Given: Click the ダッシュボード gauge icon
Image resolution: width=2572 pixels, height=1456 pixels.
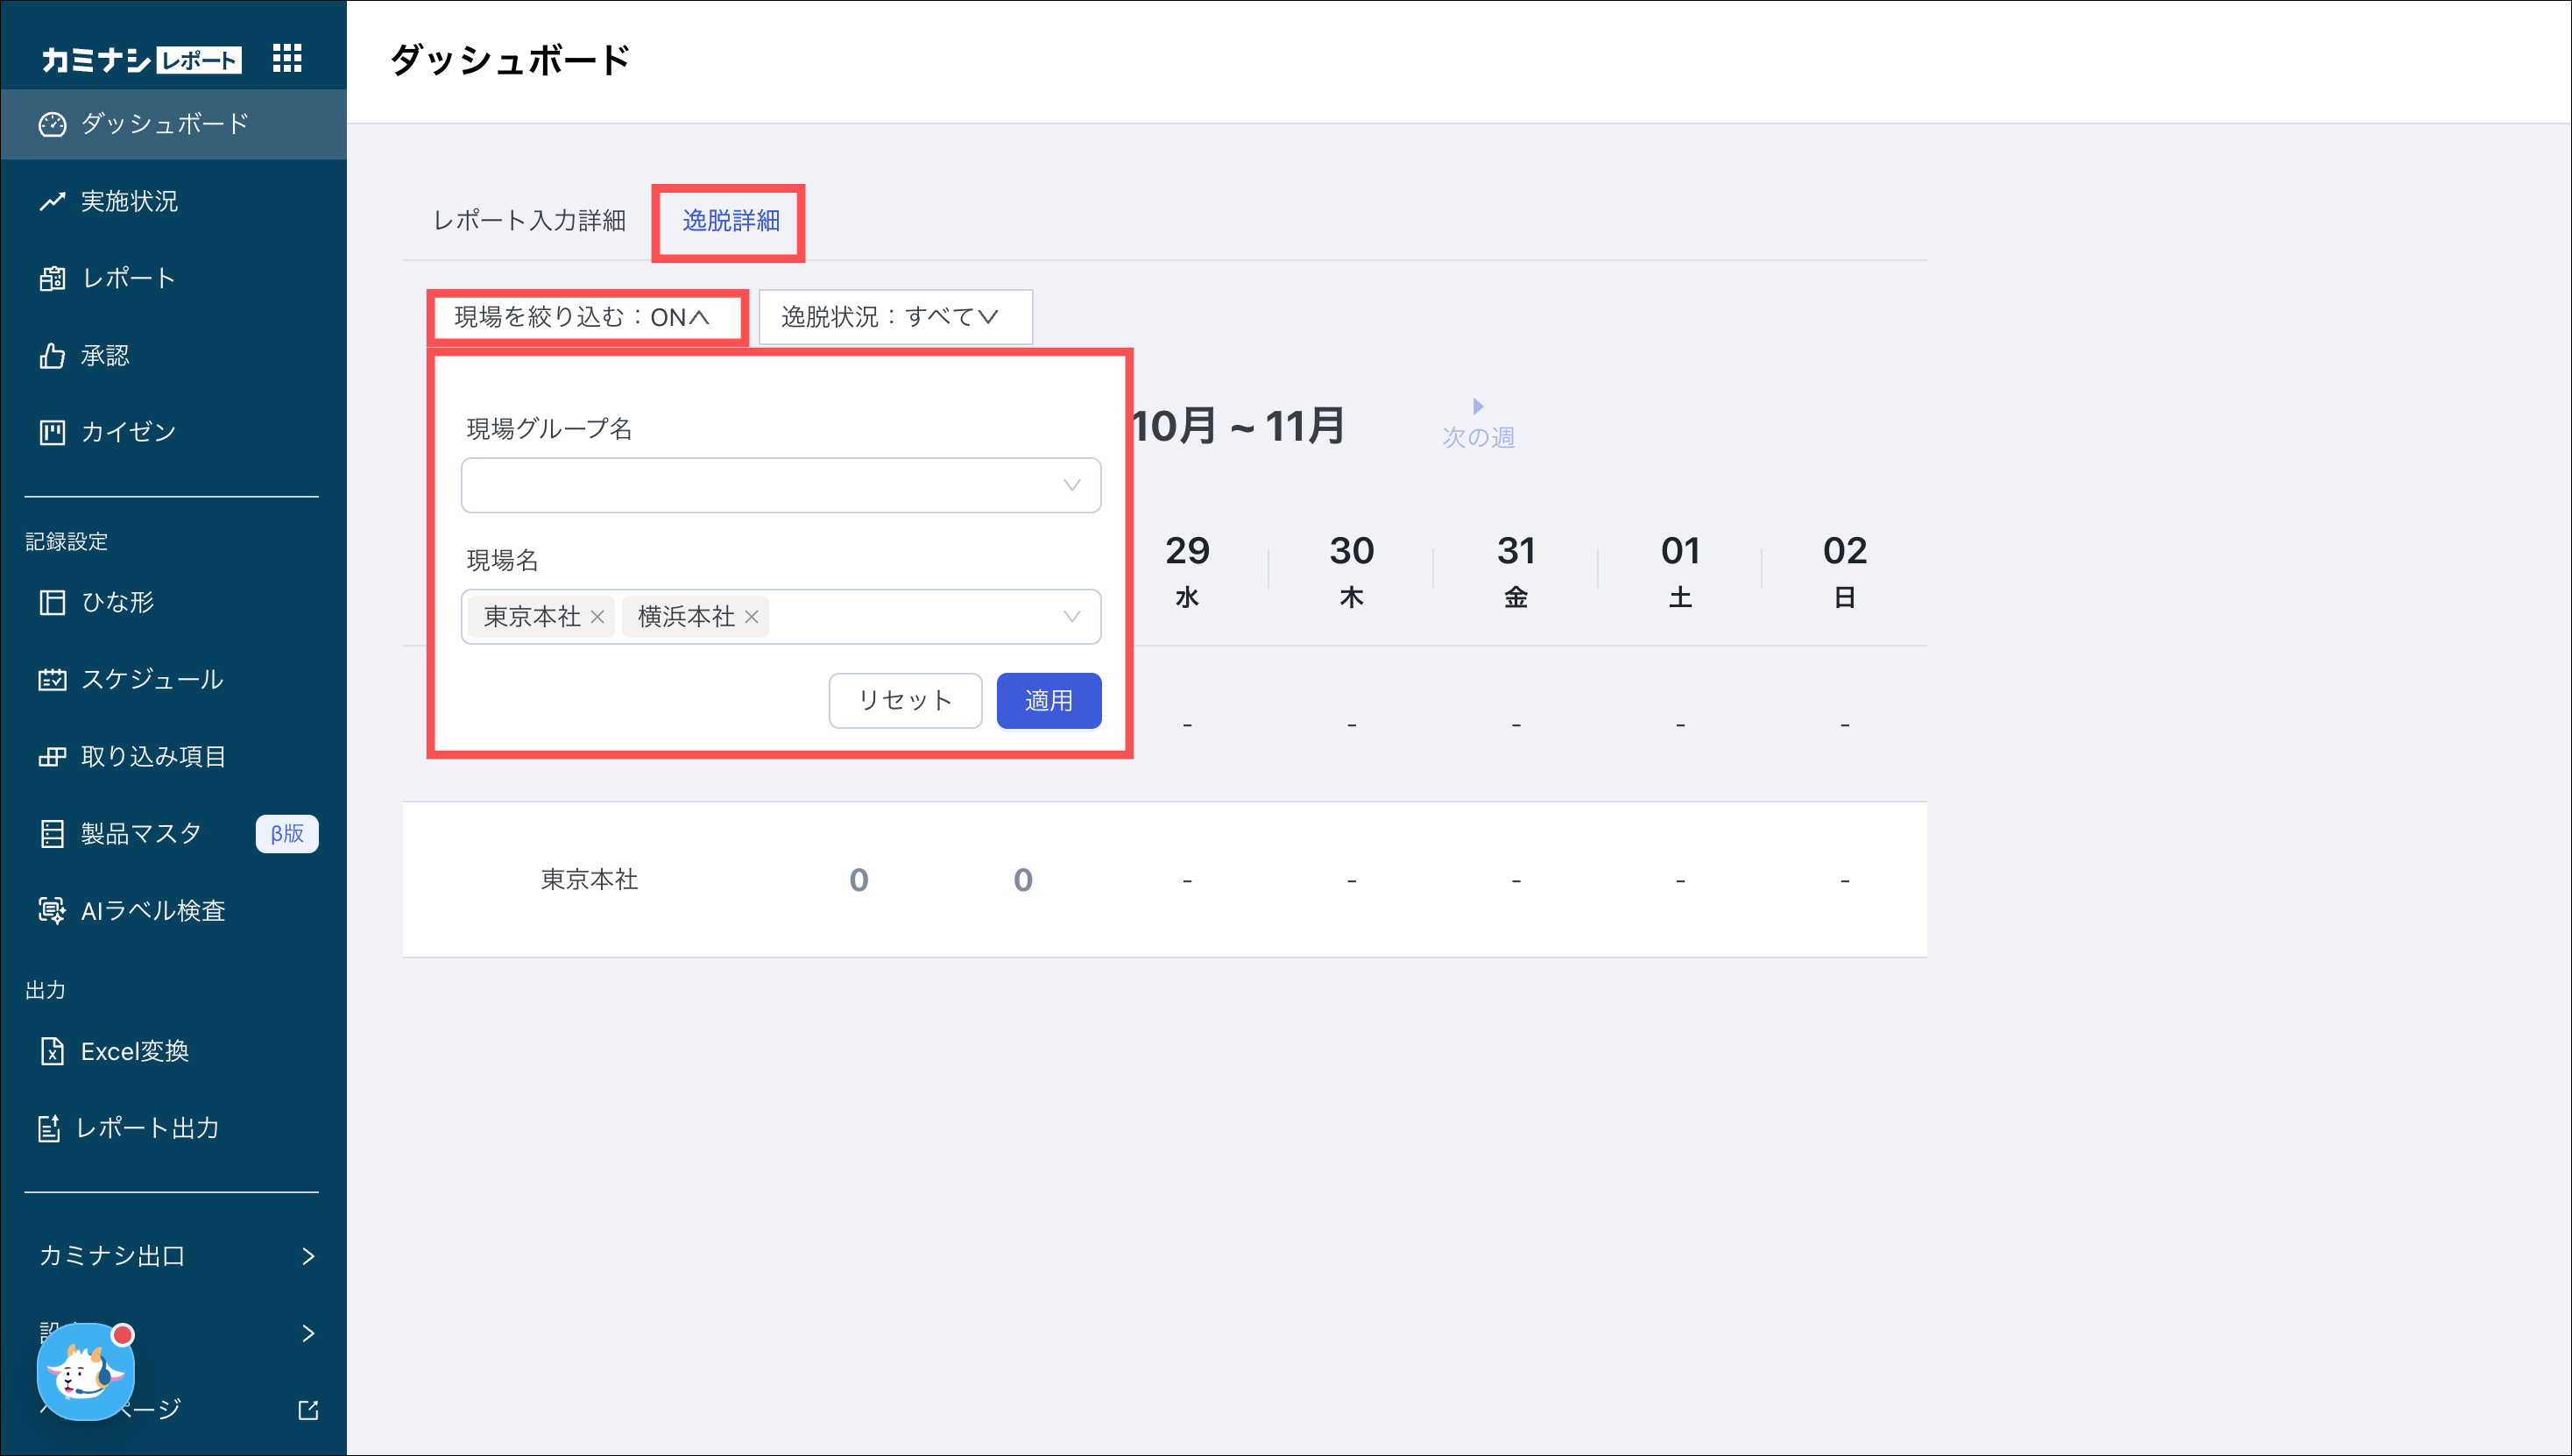Looking at the screenshot, I should (x=52, y=124).
